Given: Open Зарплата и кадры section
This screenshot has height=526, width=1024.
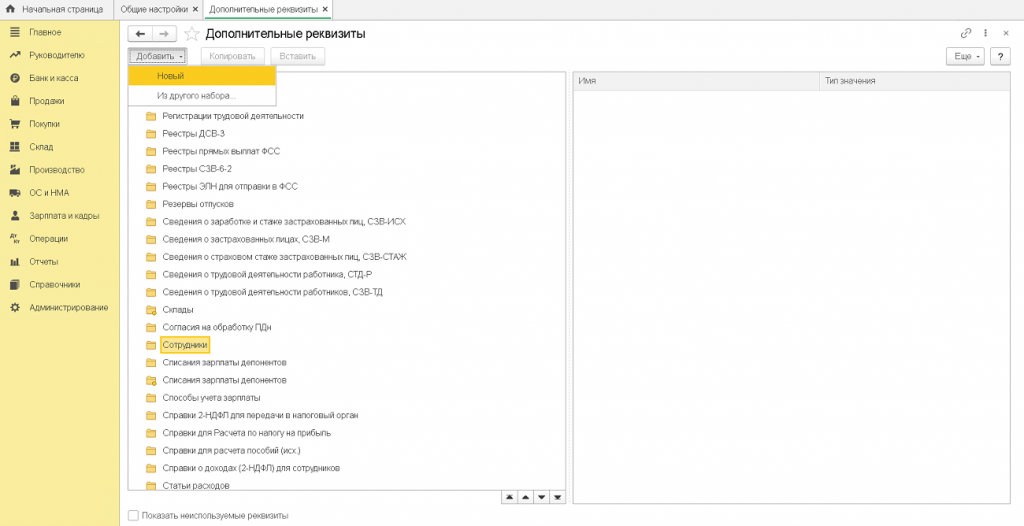Looking at the screenshot, I should 64,216.
